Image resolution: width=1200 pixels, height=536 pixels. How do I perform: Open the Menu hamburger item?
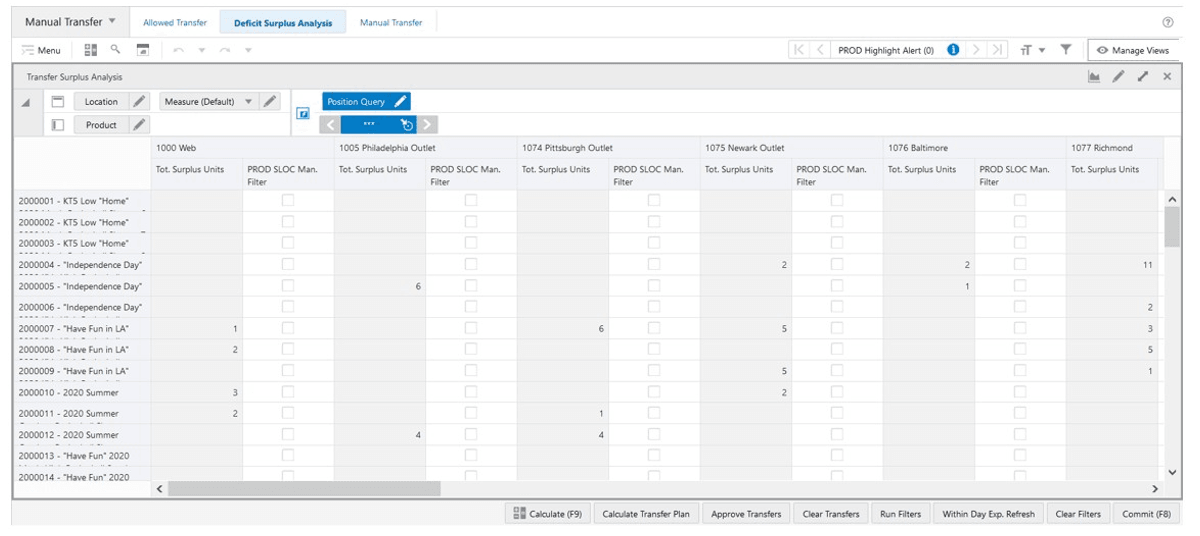pyautogui.click(x=42, y=50)
